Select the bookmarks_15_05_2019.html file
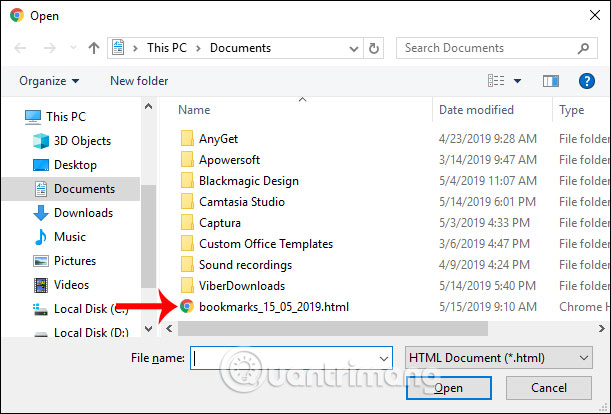Viewport: 611px width, 414px height. click(275, 307)
